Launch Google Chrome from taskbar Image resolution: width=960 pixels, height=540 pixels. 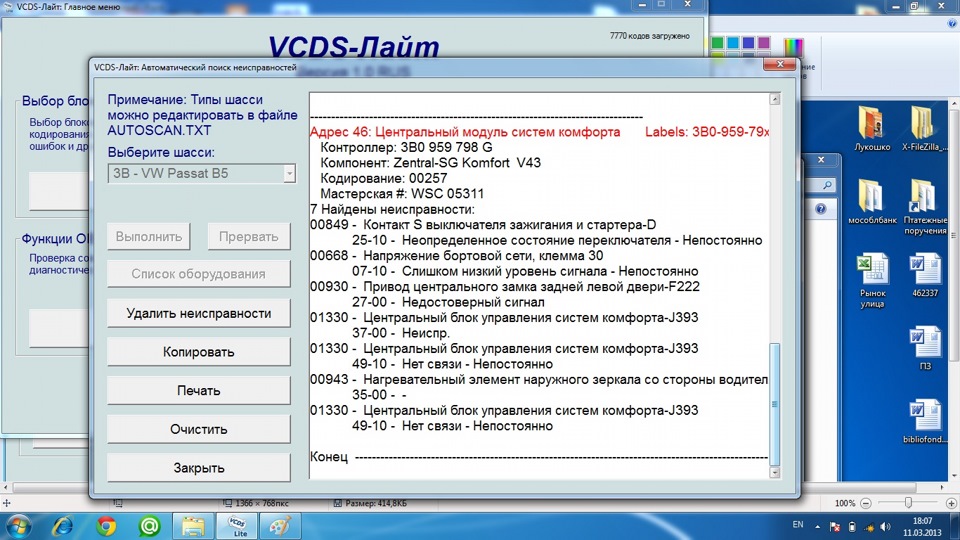click(107, 527)
